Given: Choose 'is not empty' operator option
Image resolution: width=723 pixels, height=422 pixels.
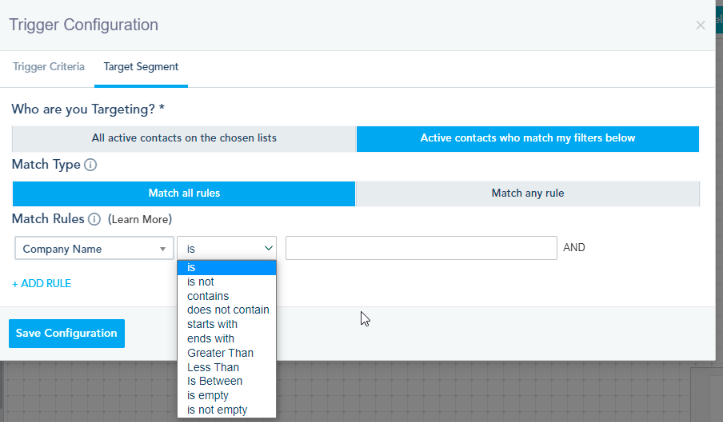Looking at the screenshot, I should pyautogui.click(x=217, y=410).
